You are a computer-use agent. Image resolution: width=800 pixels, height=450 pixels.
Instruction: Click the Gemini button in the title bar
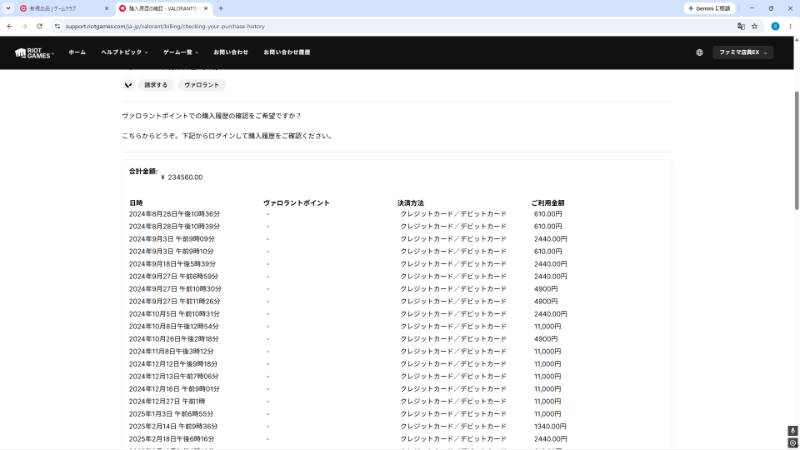(x=709, y=8)
